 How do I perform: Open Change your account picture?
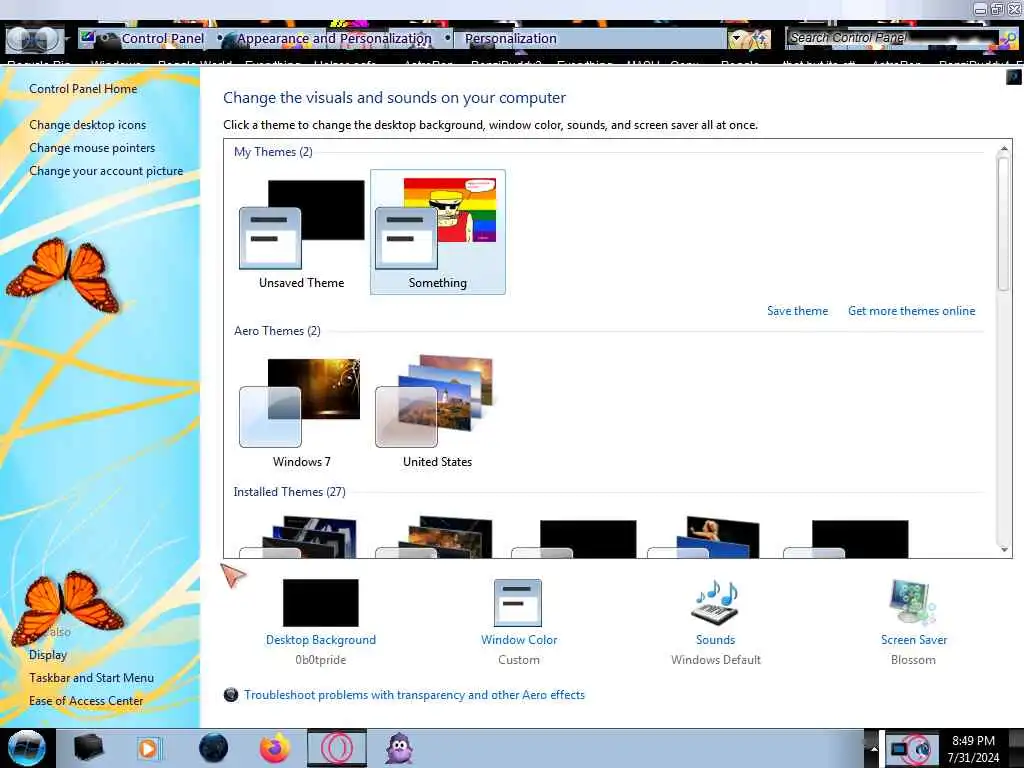coord(106,170)
